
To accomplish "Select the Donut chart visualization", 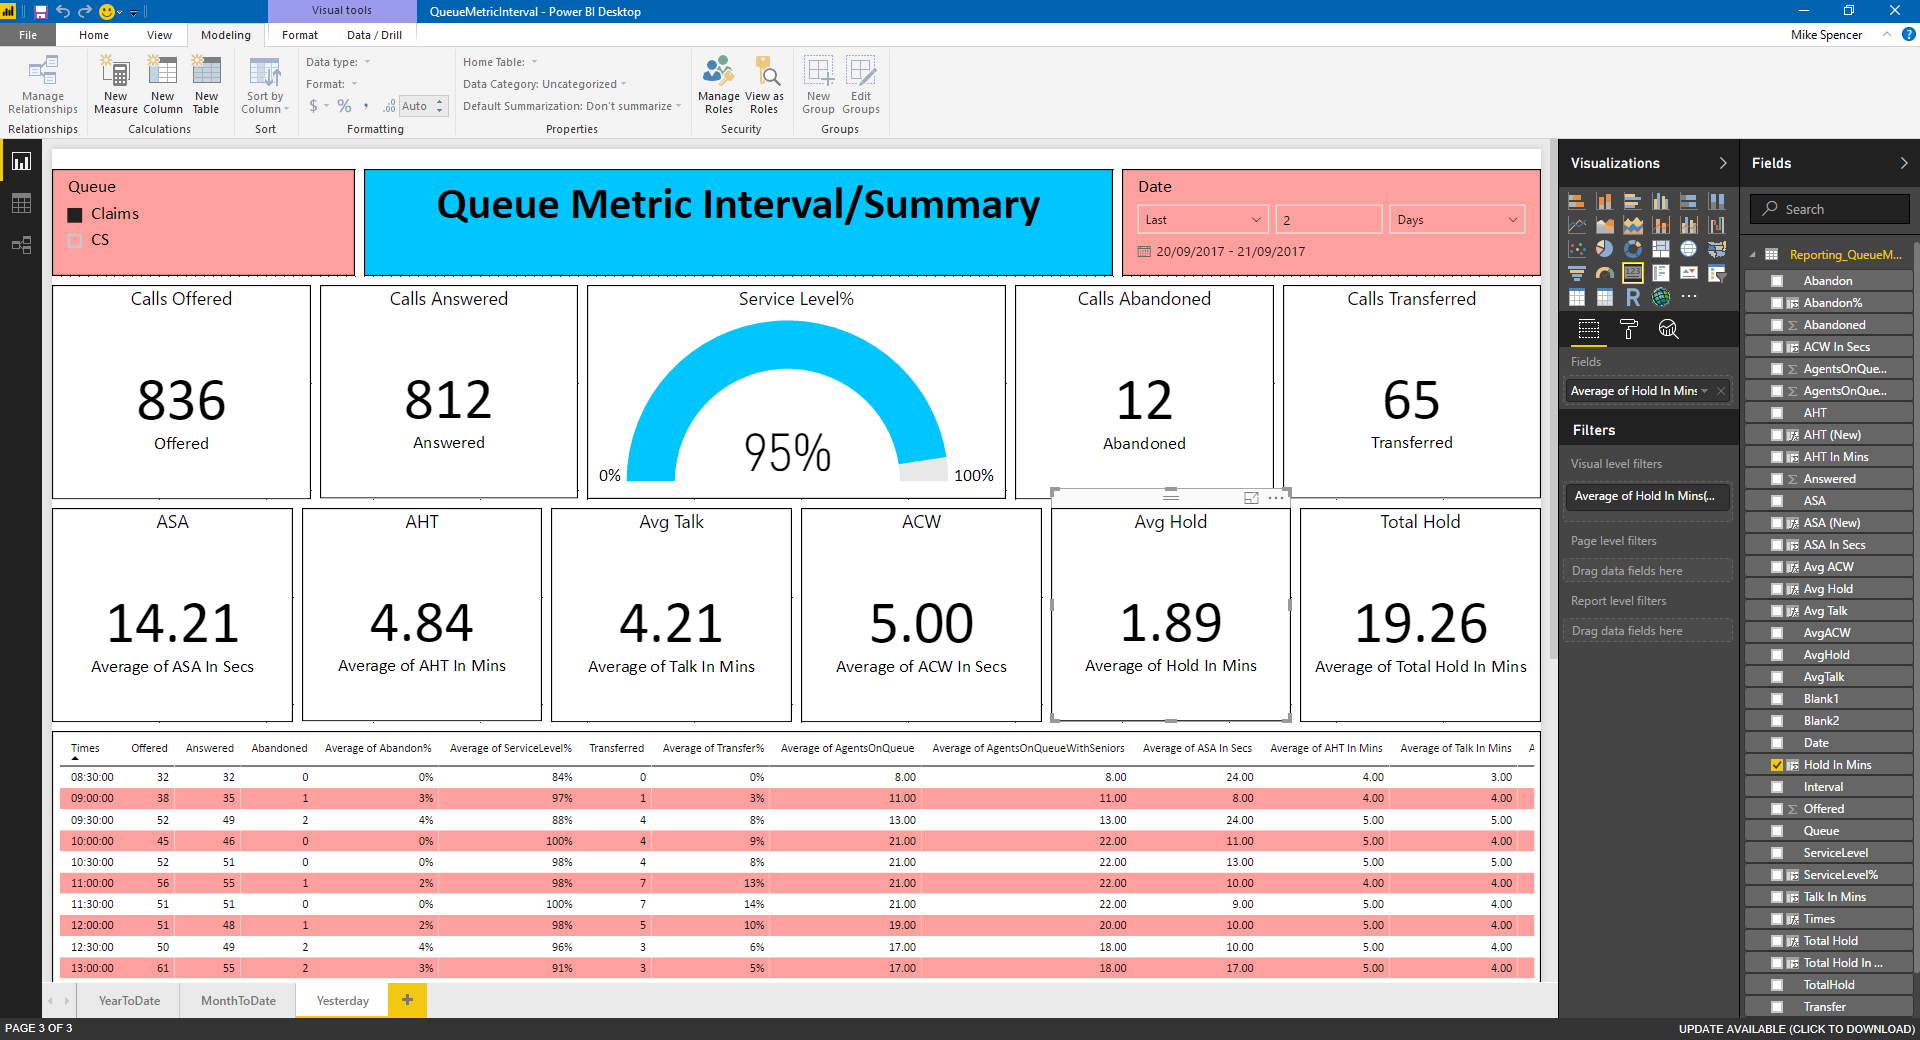I will (x=1632, y=248).
